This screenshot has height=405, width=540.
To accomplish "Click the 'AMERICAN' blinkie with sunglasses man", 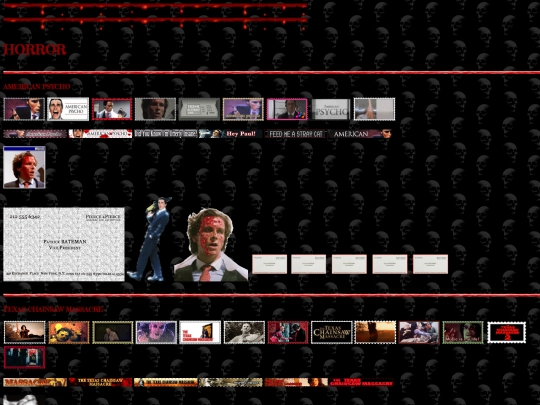I will click(x=361, y=134).
